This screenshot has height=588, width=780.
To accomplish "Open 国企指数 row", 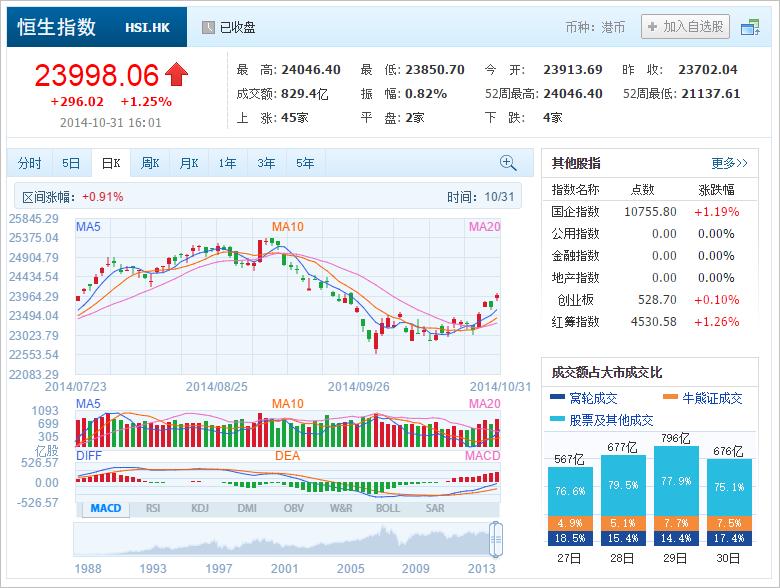I will pos(650,212).
